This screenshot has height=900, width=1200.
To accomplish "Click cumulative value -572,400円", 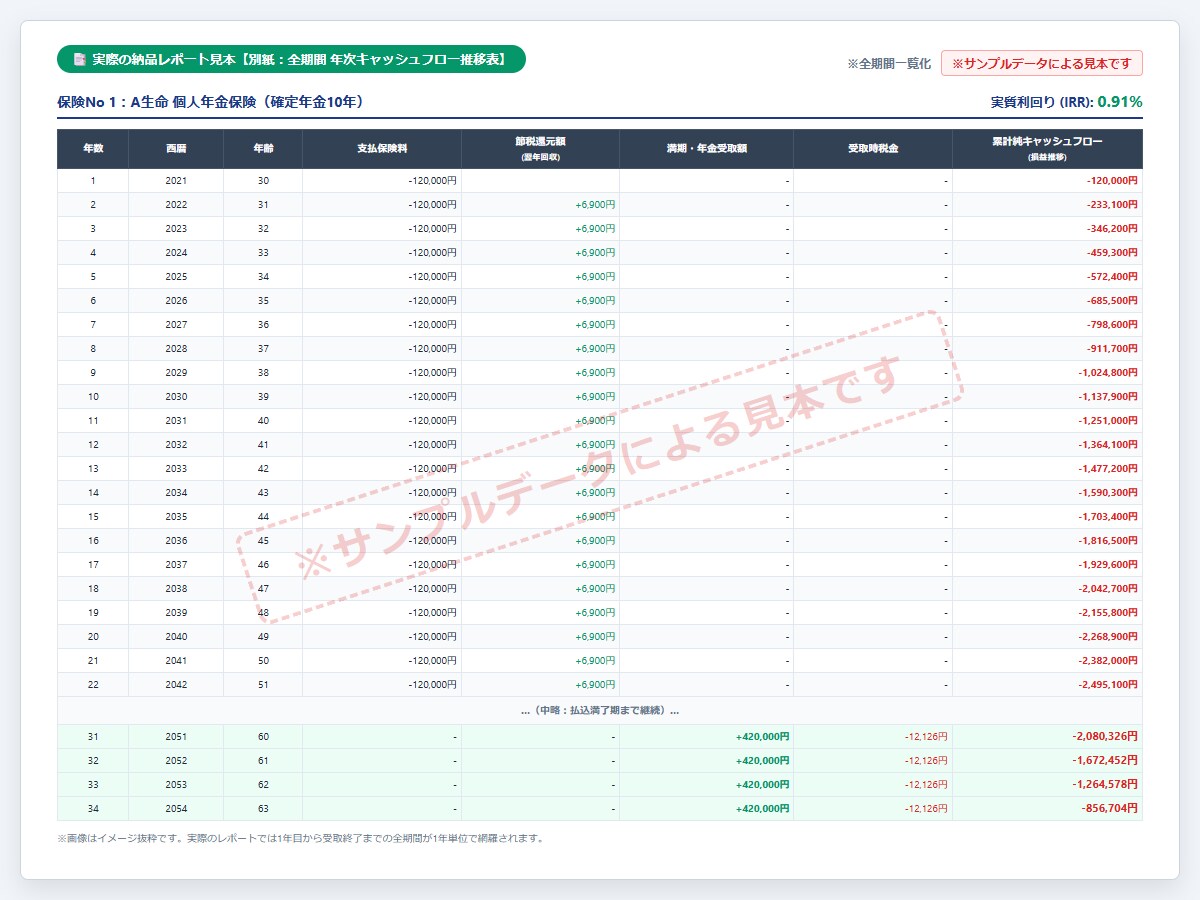I will [1112, 277].
